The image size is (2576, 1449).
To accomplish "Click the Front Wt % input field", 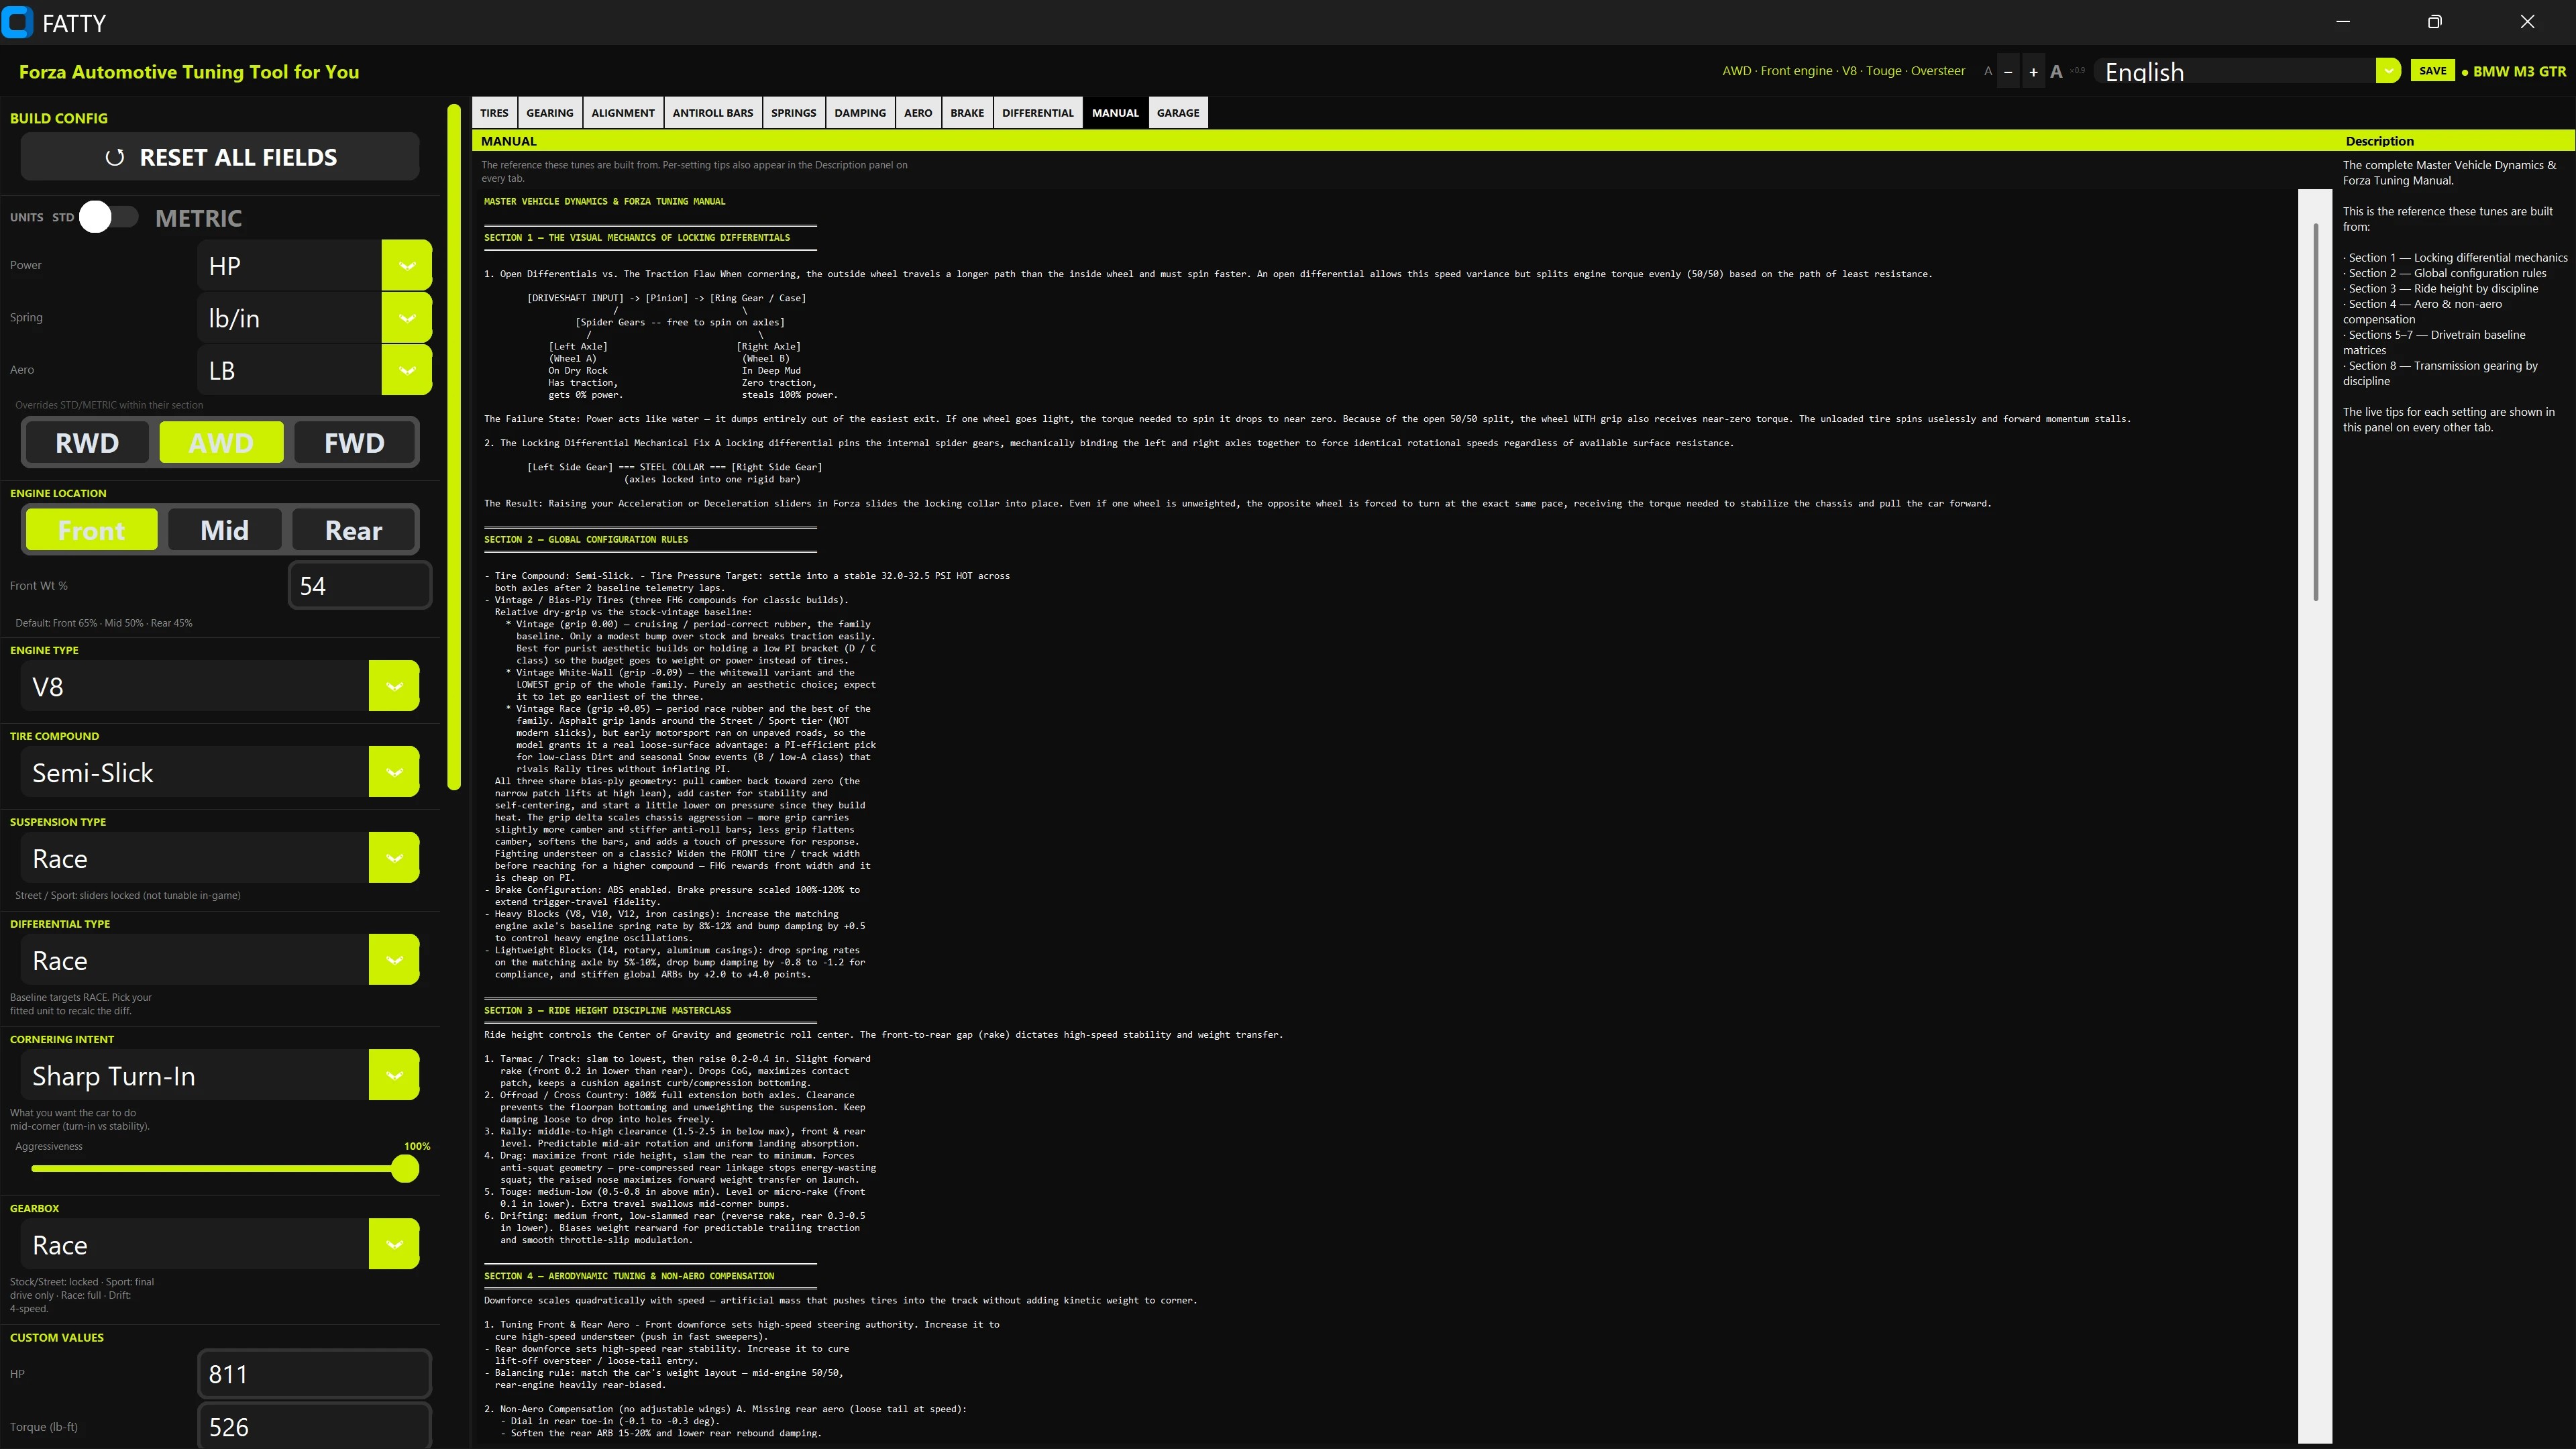I will [360, 586].
